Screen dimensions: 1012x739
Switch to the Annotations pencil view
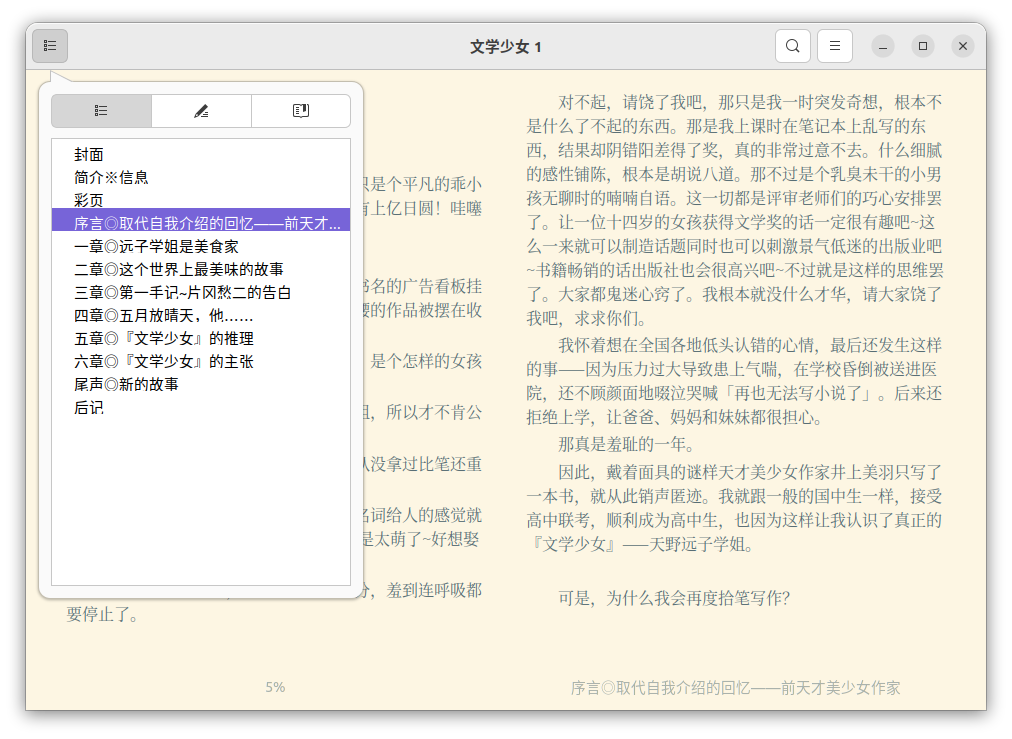pyautogui.click(x=200, y=110)
